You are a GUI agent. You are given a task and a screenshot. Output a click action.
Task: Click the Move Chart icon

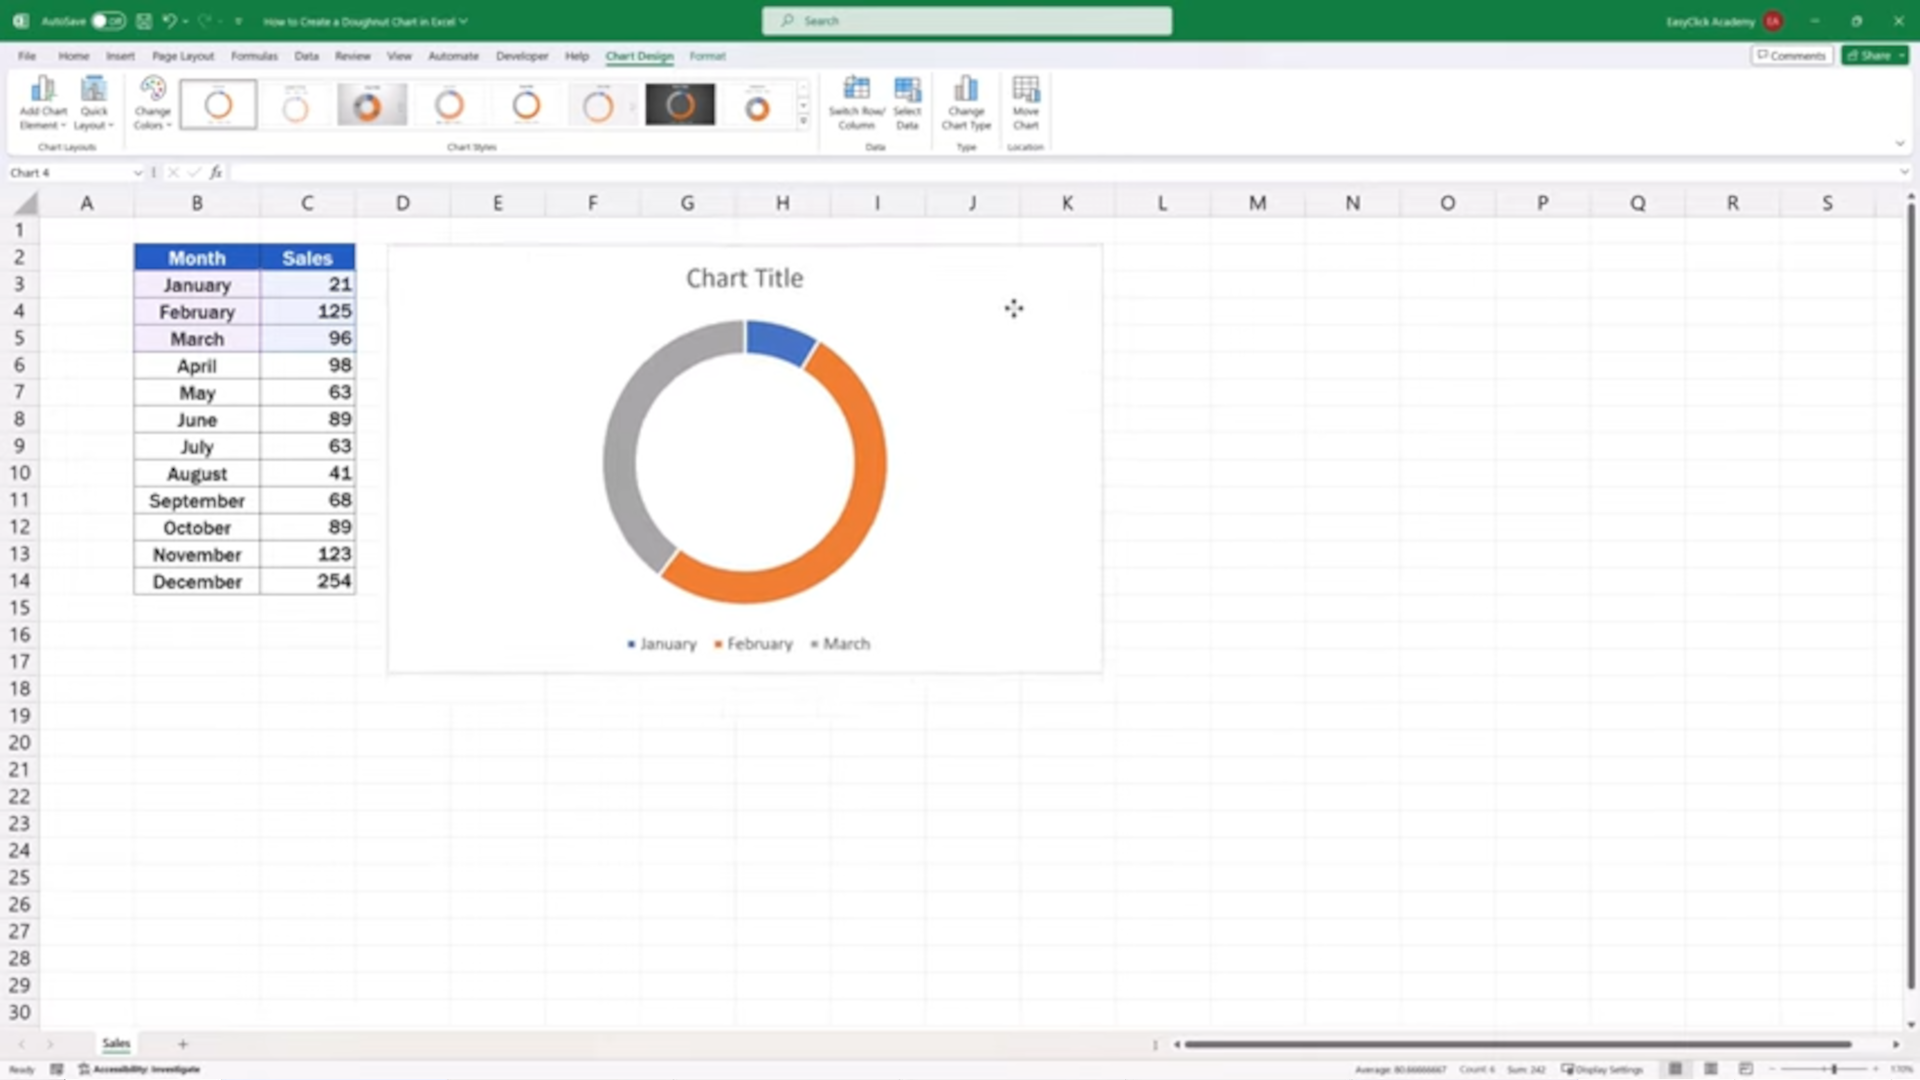[1025, 103]
